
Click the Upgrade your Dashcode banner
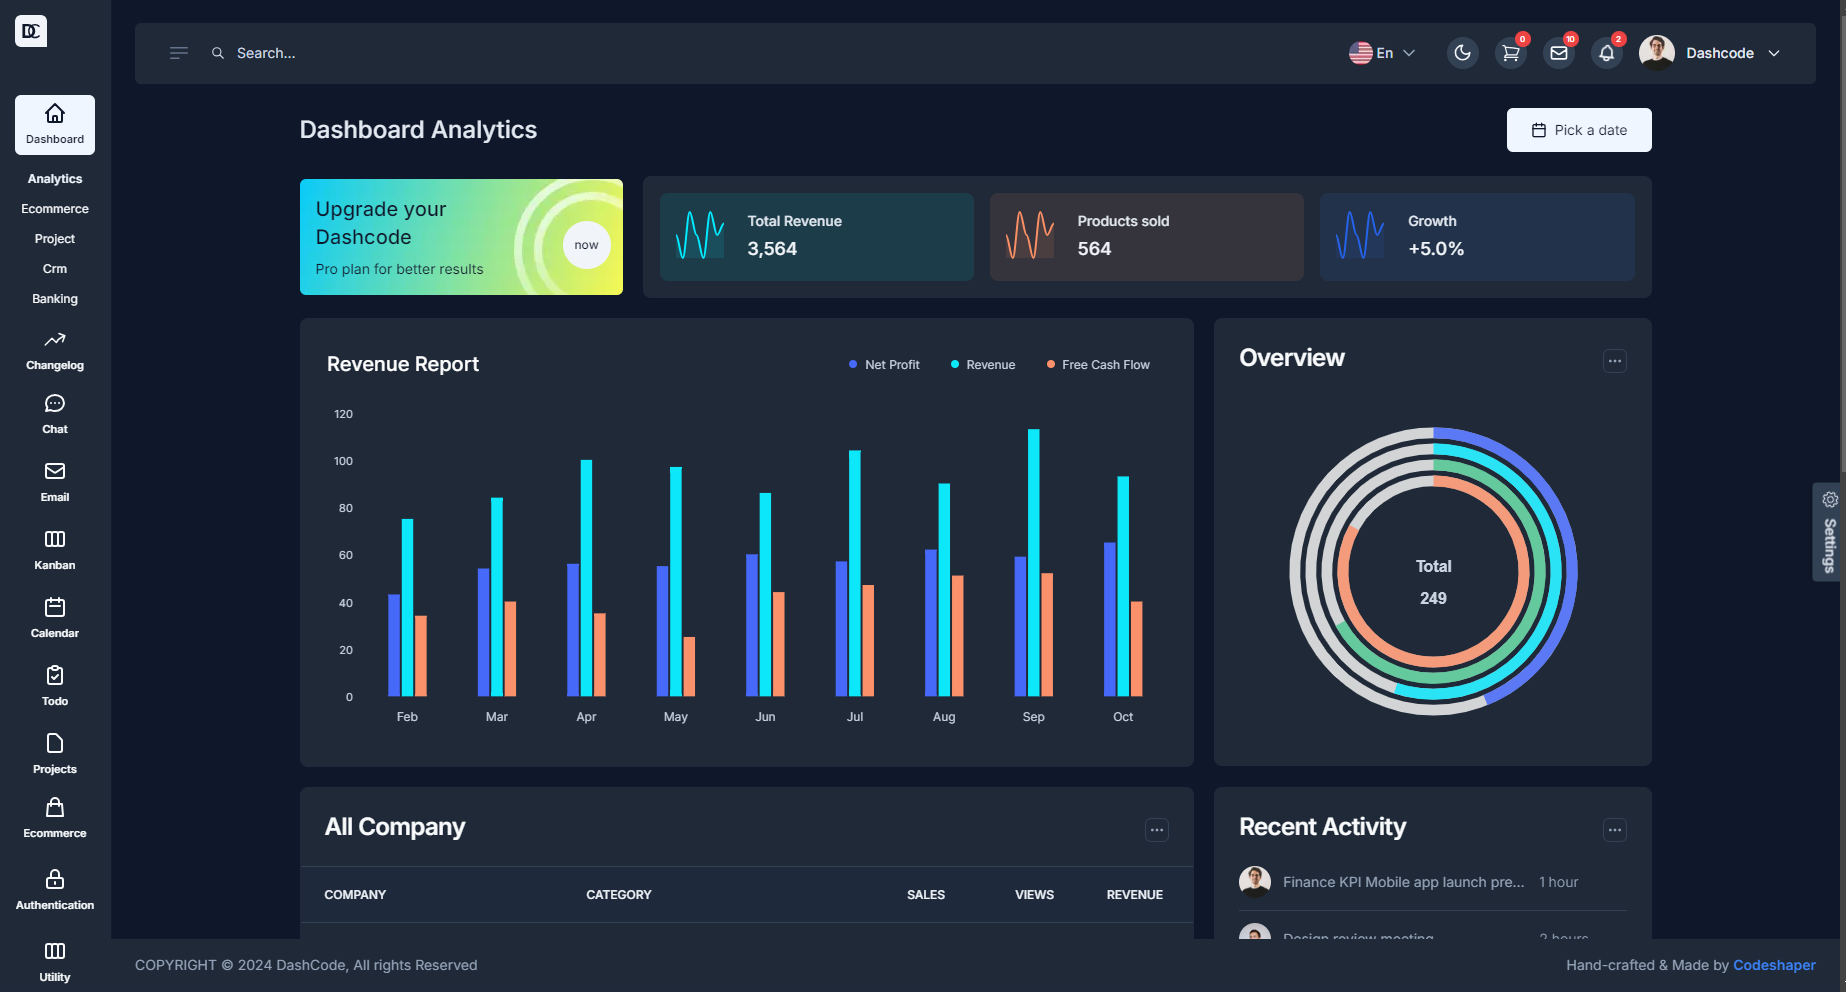(x=461, y=237)
